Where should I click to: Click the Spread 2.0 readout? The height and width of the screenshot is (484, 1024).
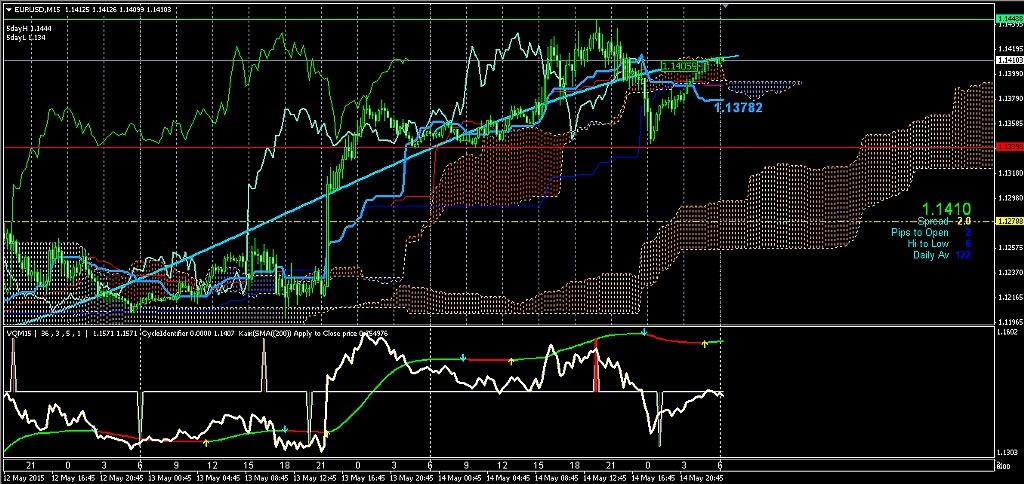pyautogui.click(x=944, y=221)
